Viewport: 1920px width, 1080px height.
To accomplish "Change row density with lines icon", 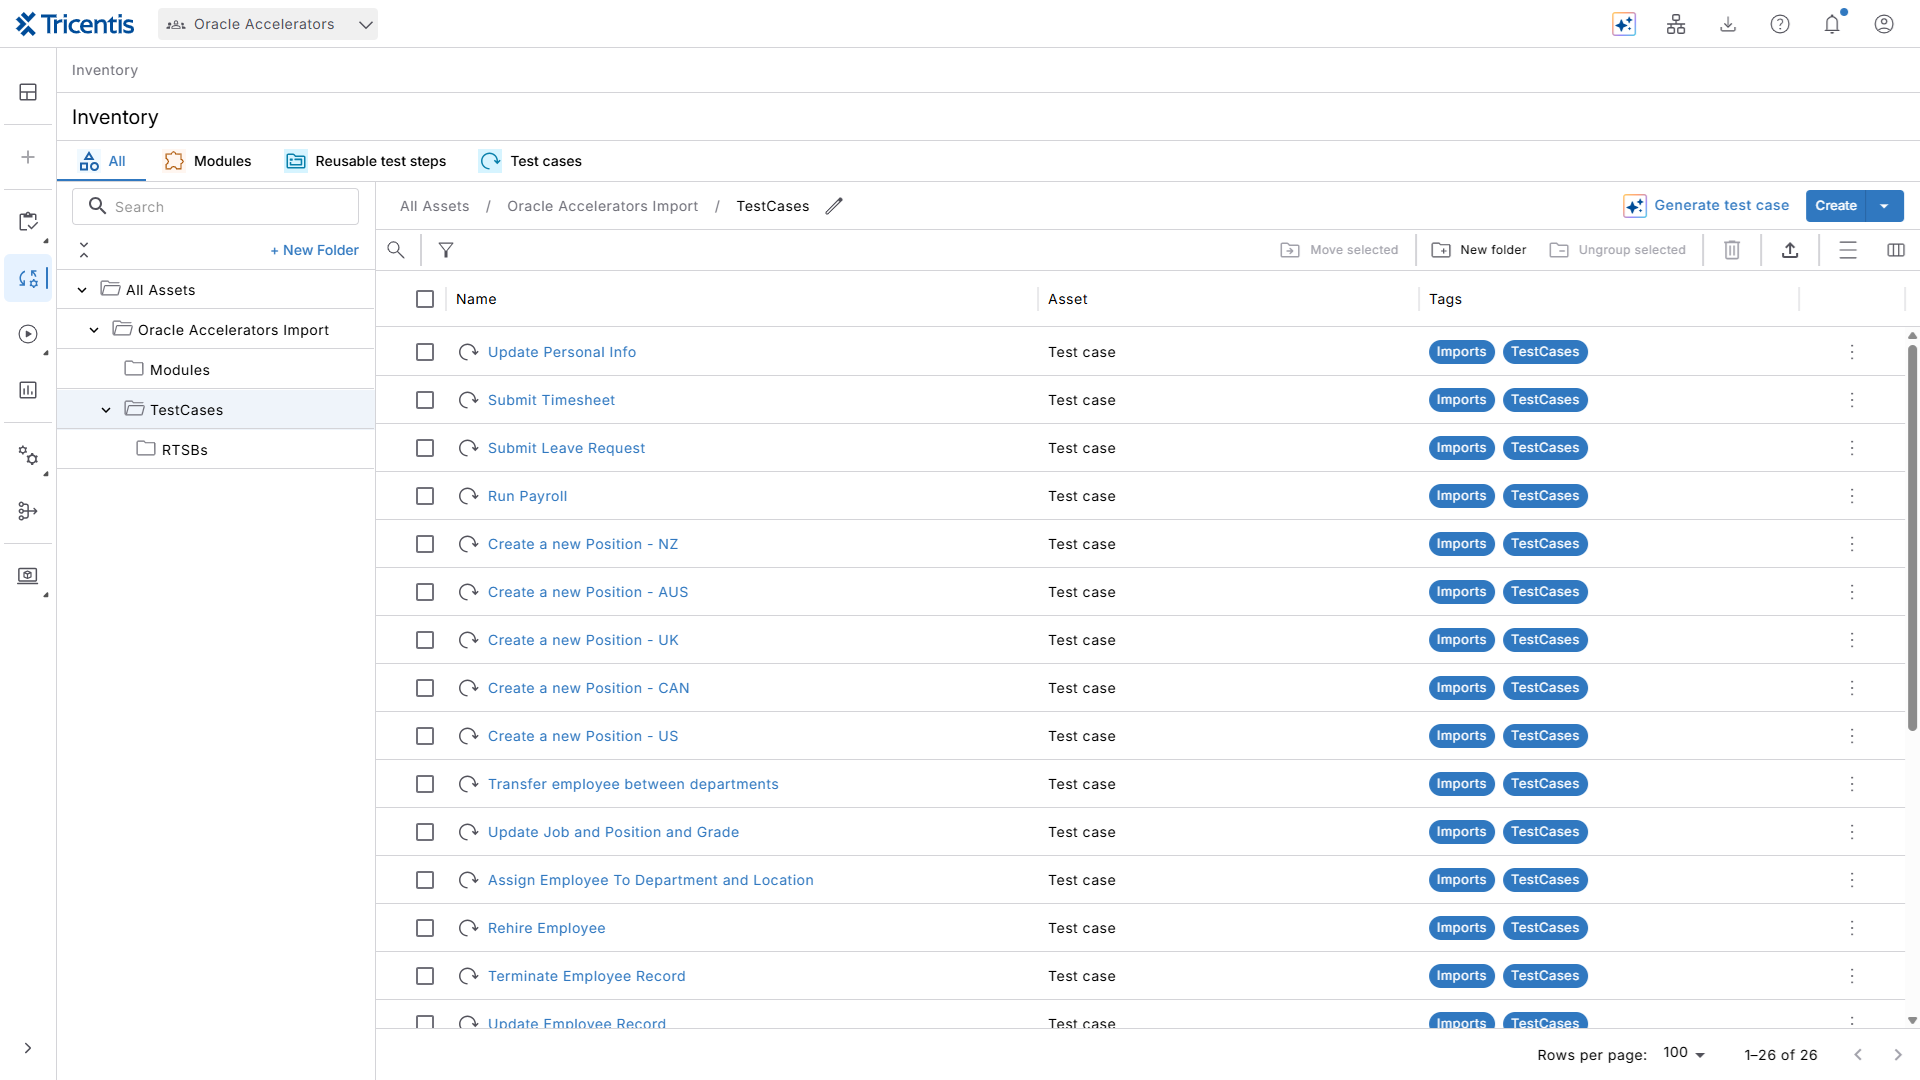I will coord(1848,250).
